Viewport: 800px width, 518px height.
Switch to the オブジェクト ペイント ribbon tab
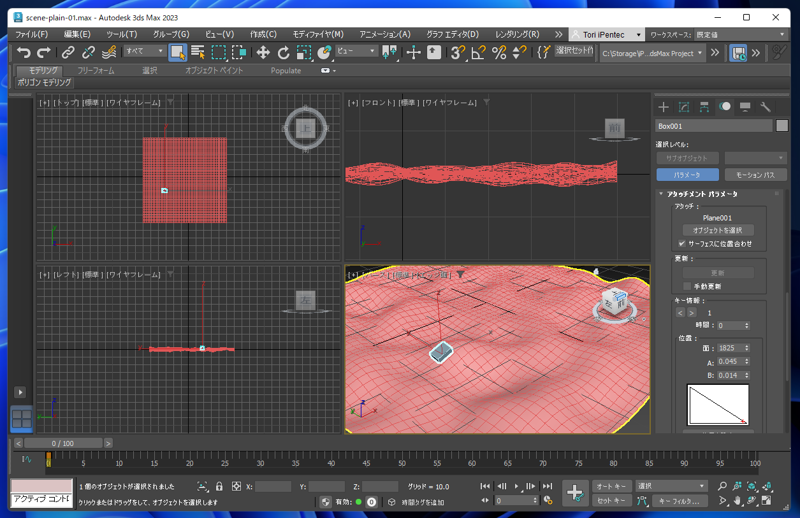pos(214,70)
